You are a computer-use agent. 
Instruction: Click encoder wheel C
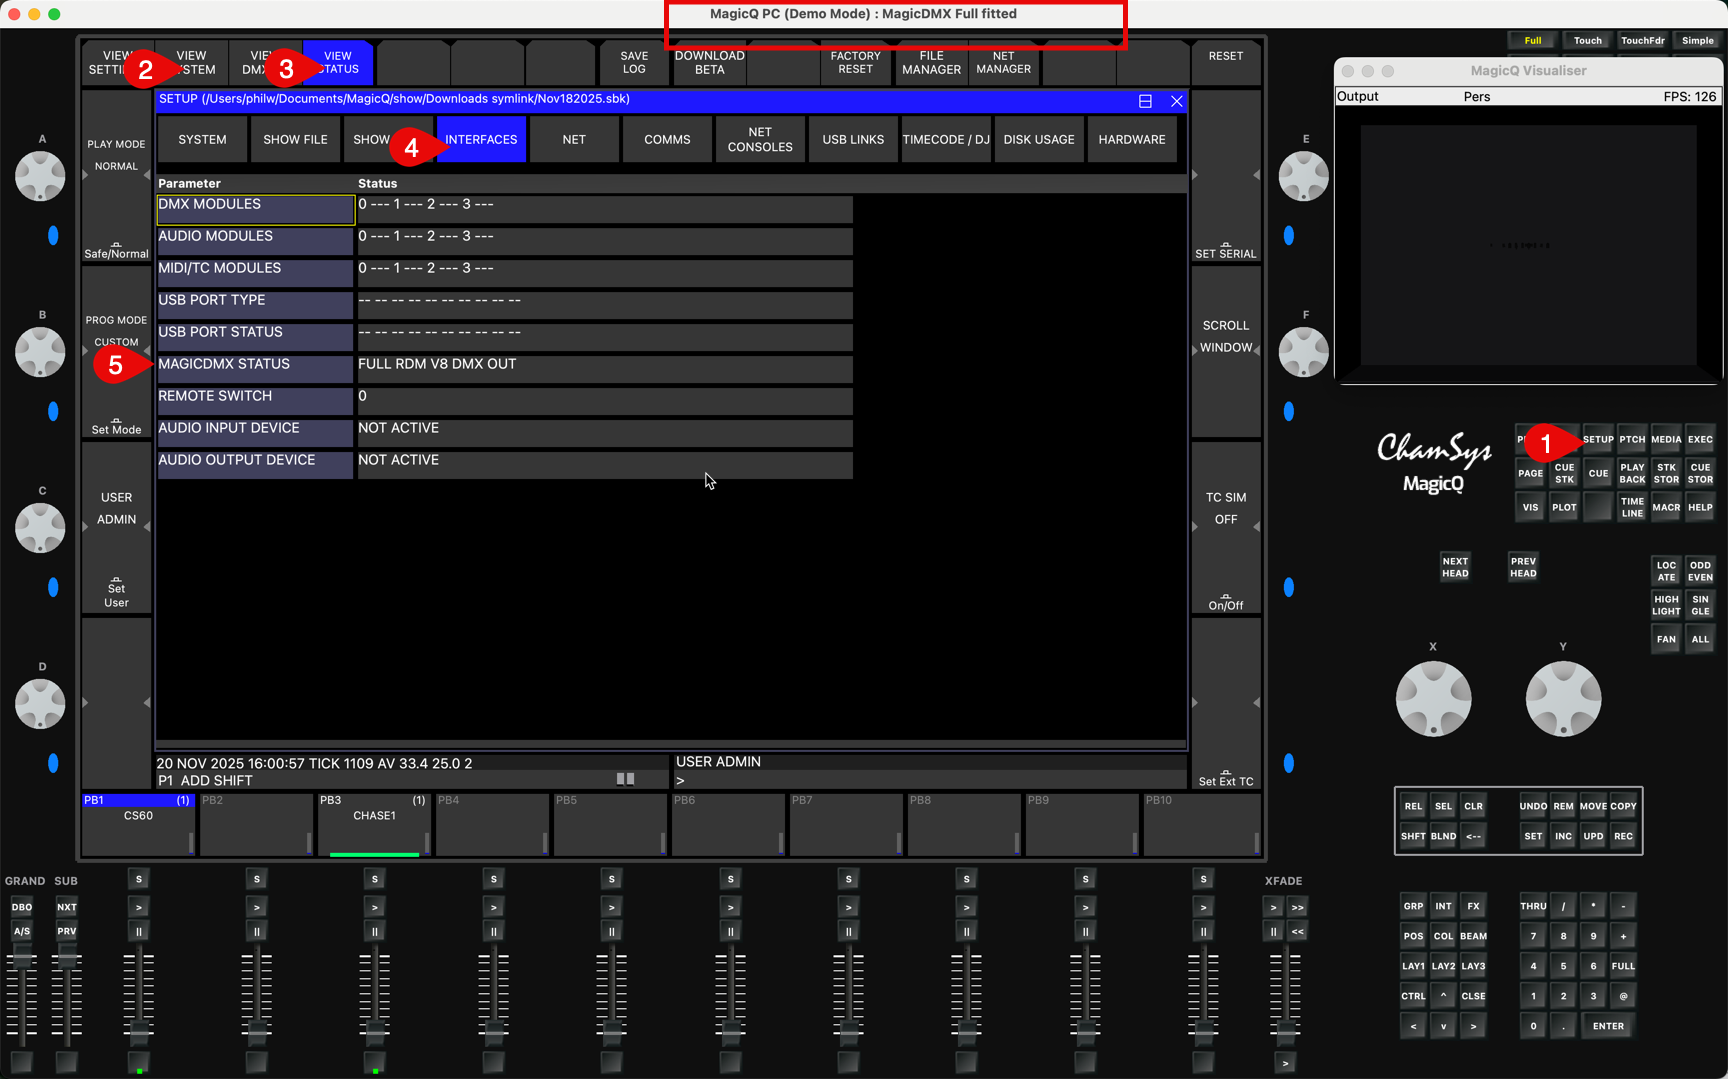[40, 528]
